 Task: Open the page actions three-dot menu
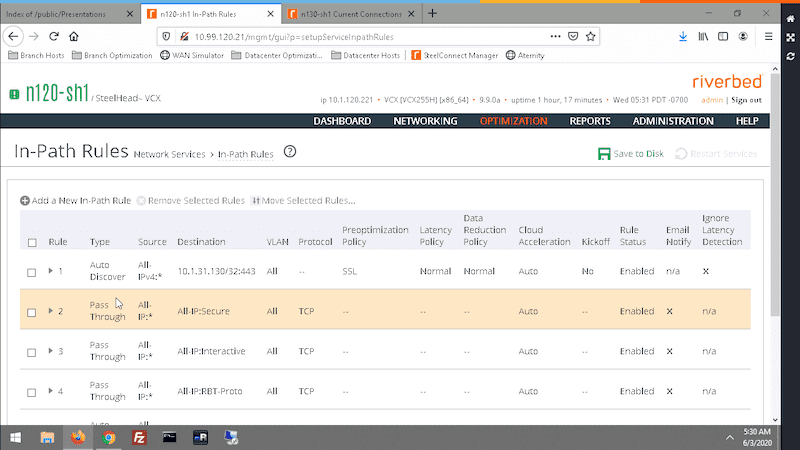[x=556, y=36]
